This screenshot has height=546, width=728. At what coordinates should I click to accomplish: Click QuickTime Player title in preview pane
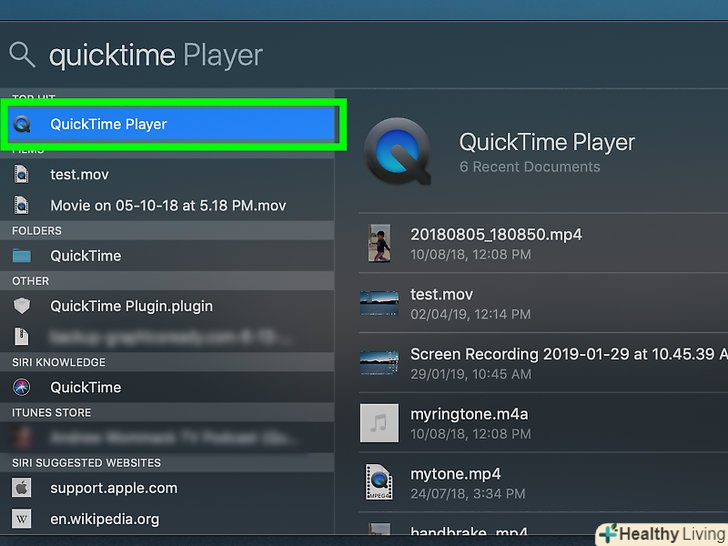pos(547,142)
